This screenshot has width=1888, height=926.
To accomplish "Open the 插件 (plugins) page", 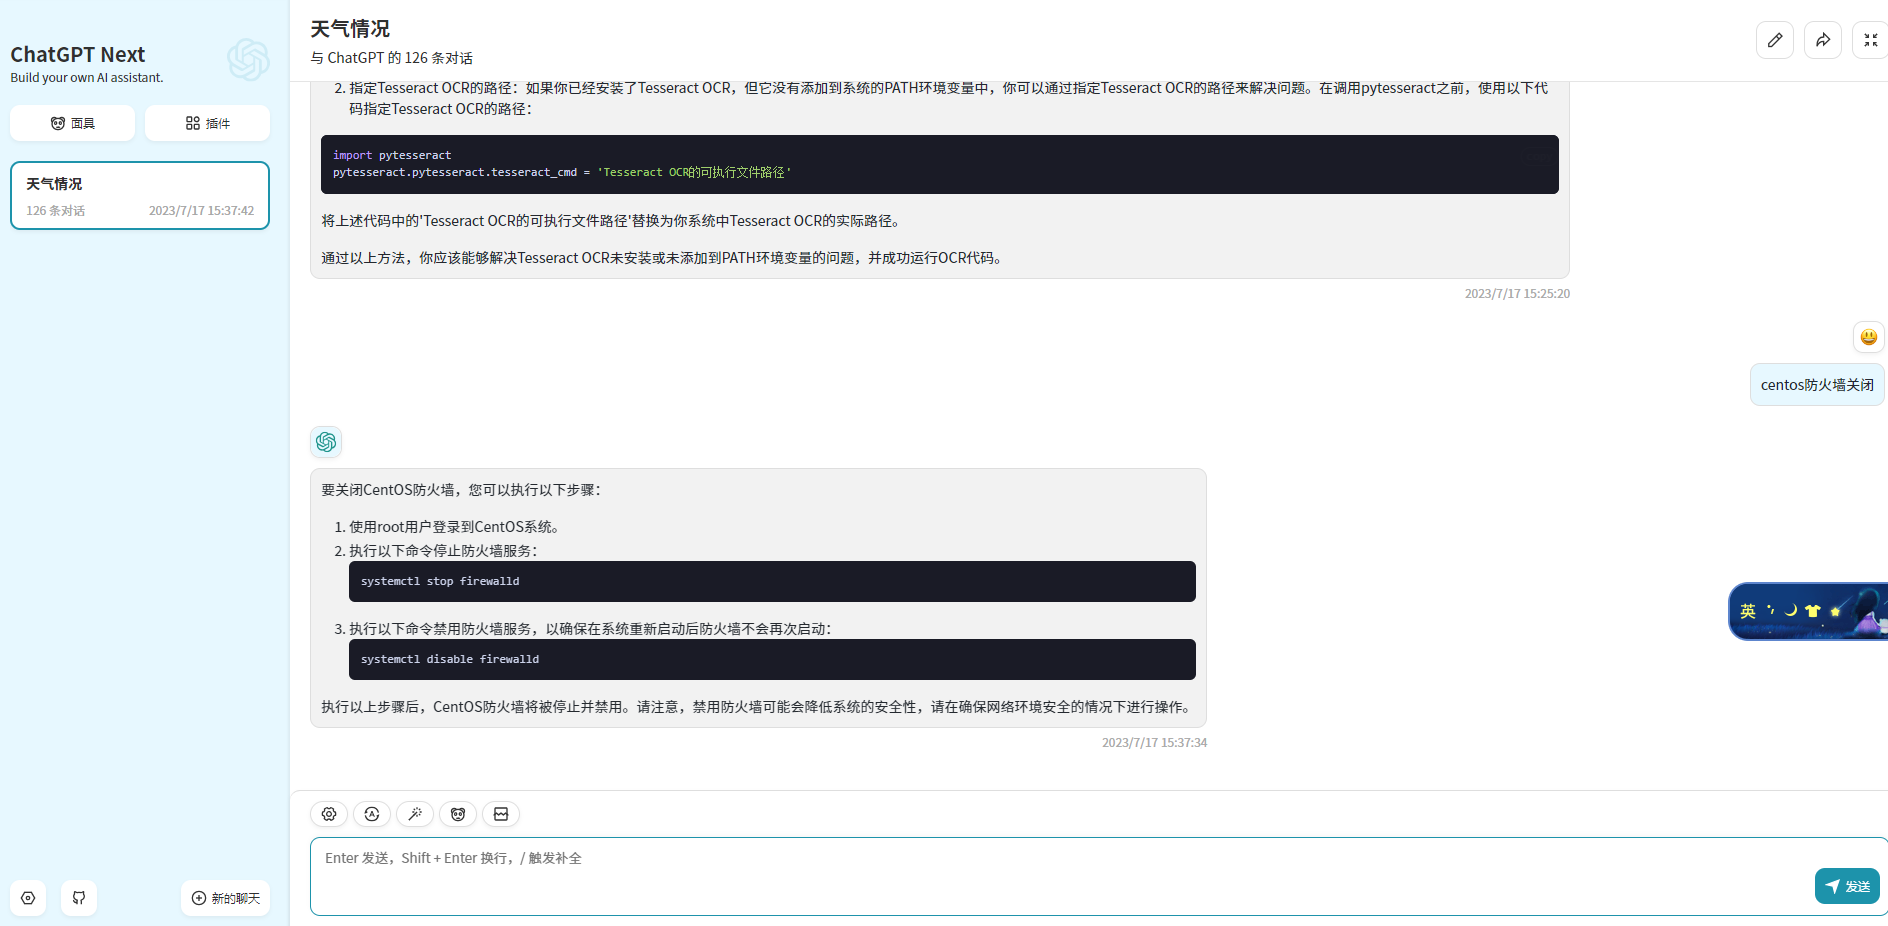I will pos(207,123).
